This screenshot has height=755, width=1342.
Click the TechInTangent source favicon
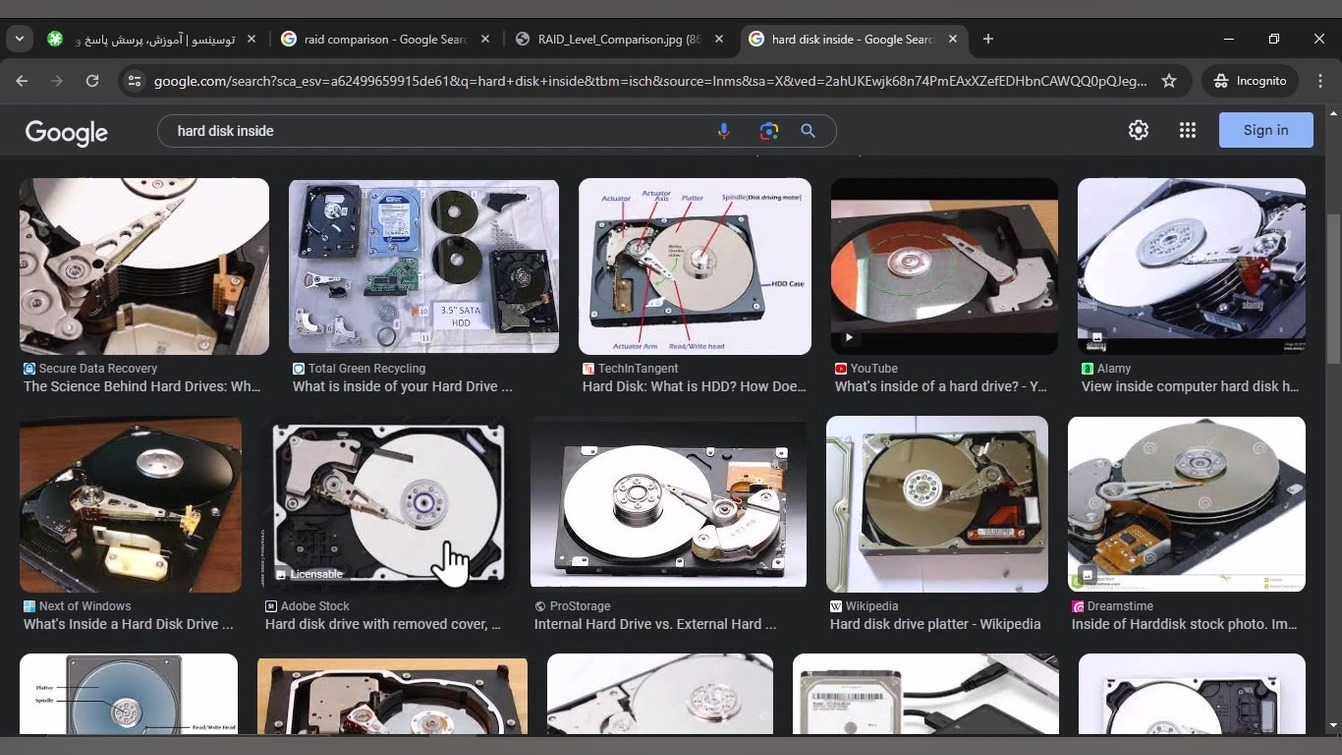(x=588, y=369)
